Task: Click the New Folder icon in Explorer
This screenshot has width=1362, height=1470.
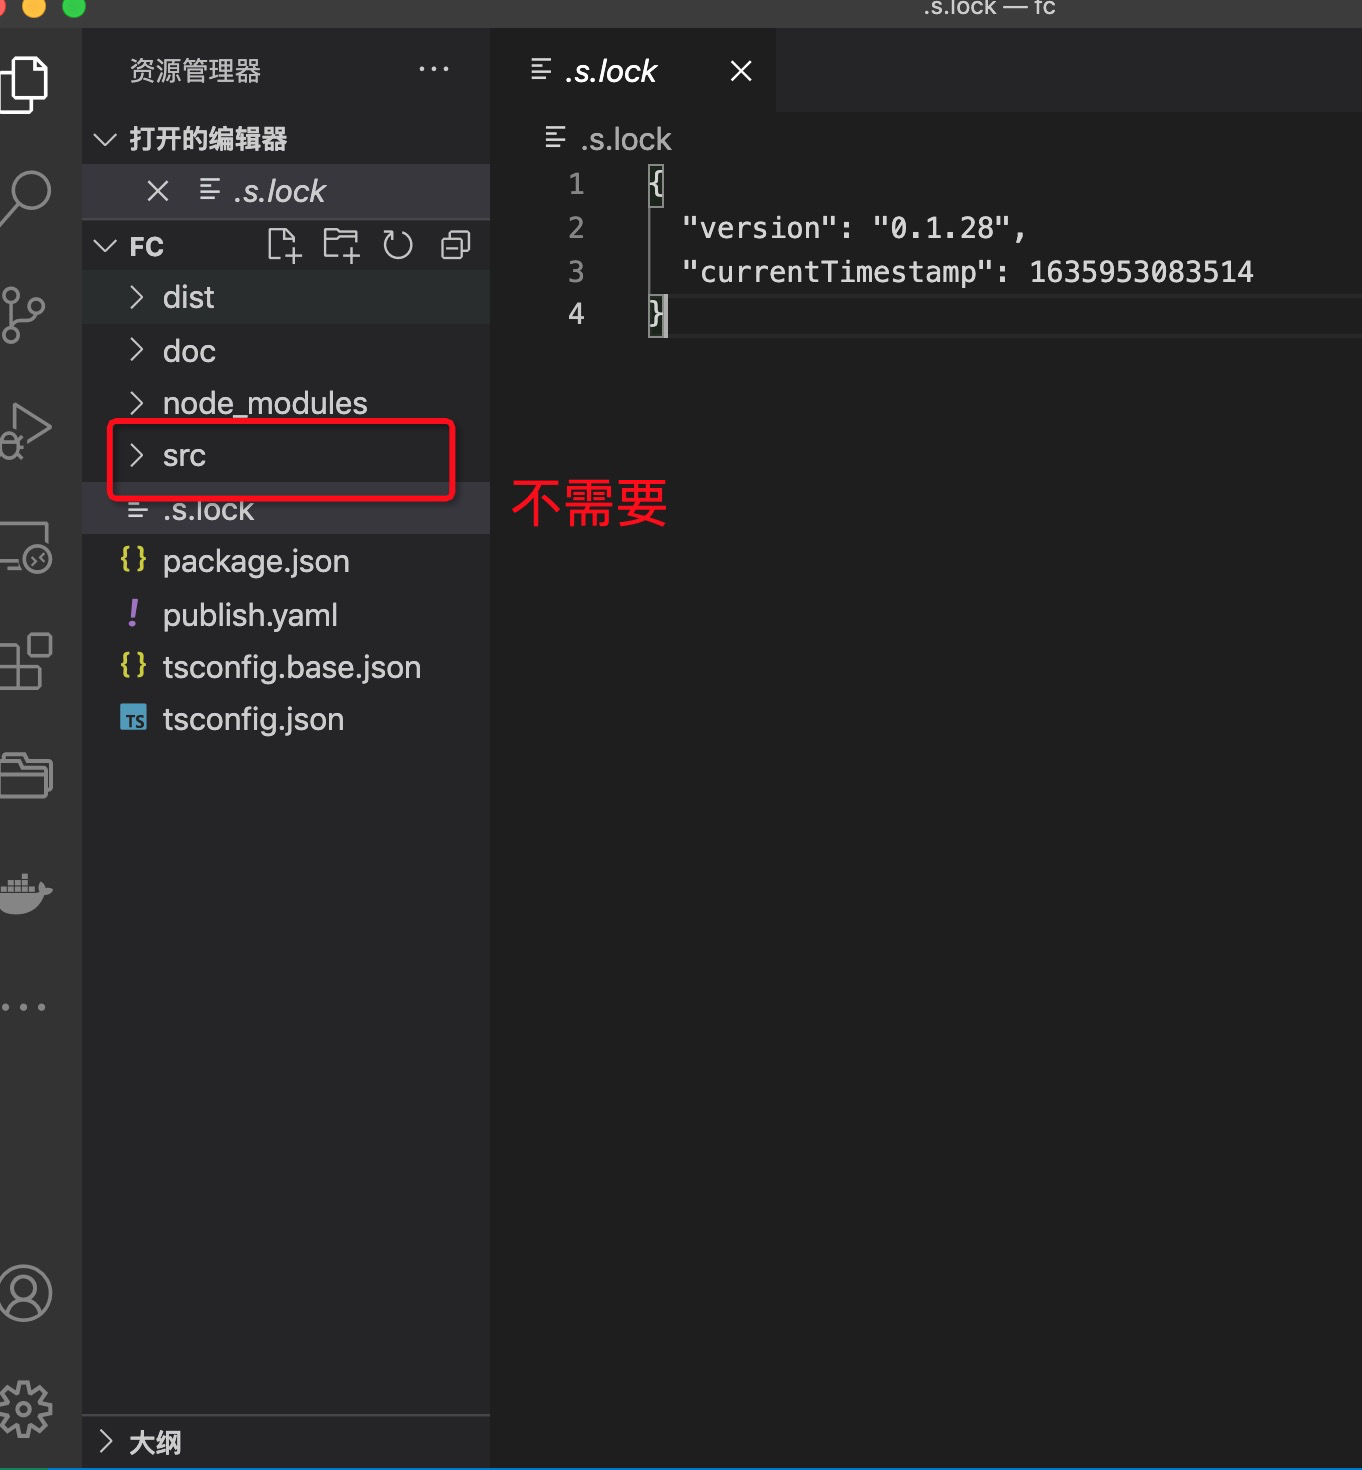Action: coord(341,244)
